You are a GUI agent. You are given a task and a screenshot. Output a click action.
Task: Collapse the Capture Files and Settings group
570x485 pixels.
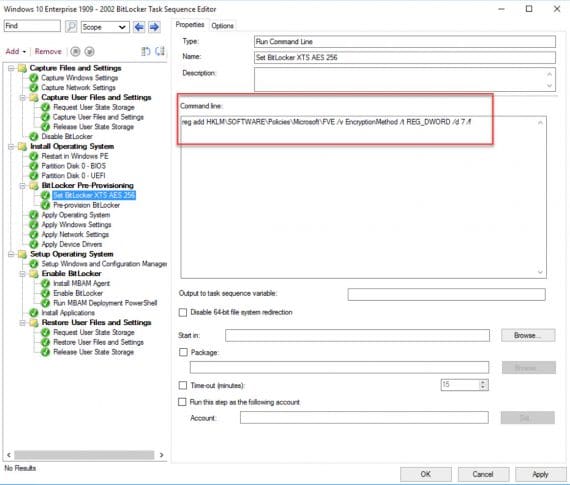pos(11,68)
